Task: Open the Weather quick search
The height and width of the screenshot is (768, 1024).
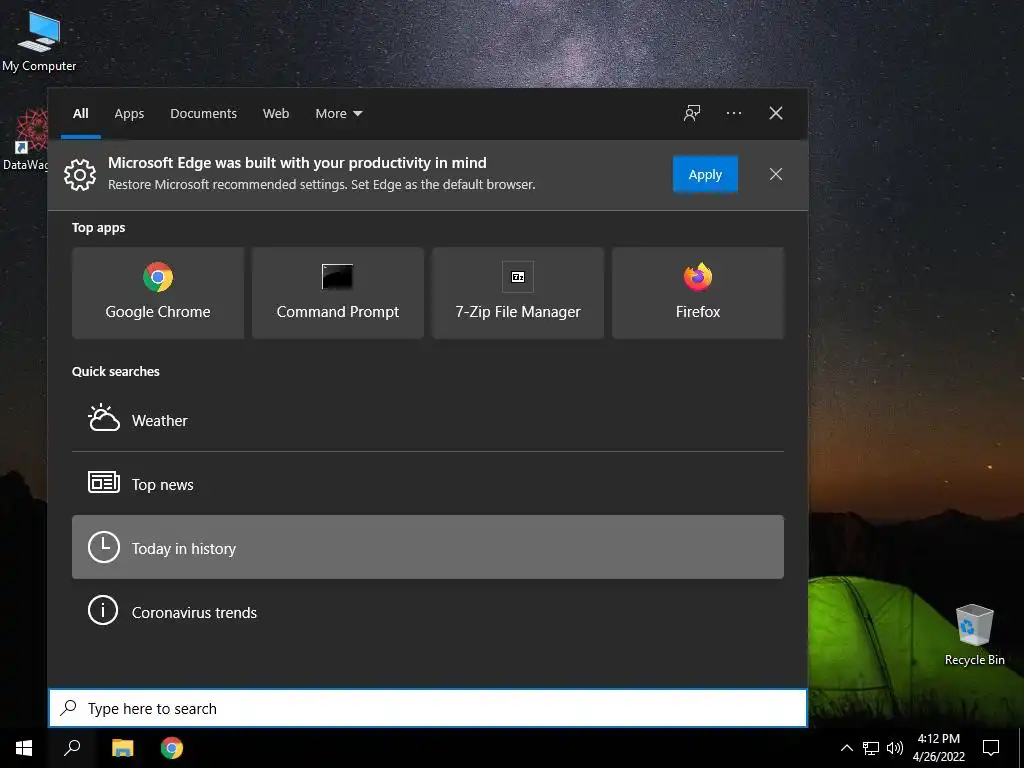Action: (428, 420)
